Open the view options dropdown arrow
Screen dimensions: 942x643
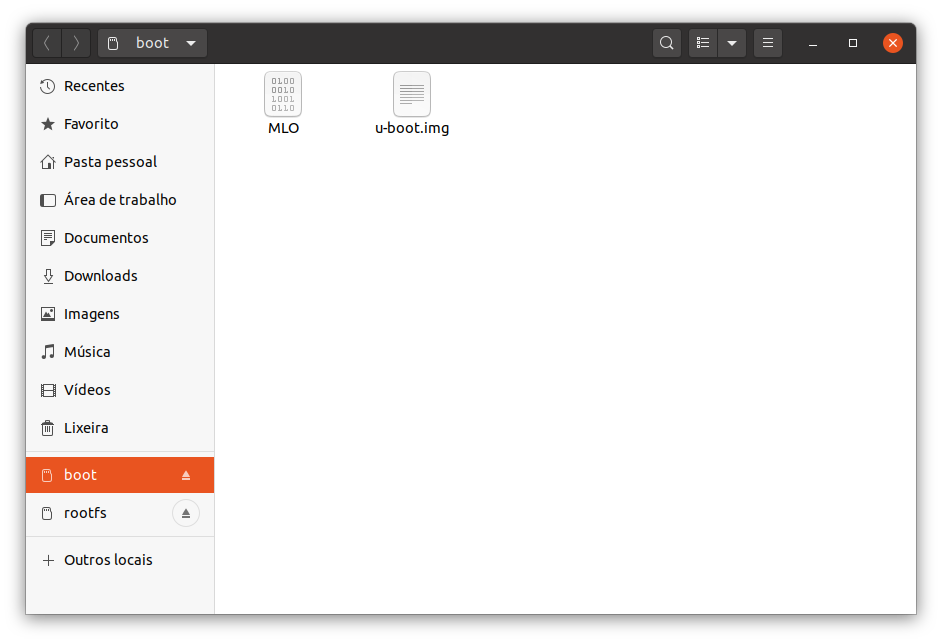click(x=732, y=43)
